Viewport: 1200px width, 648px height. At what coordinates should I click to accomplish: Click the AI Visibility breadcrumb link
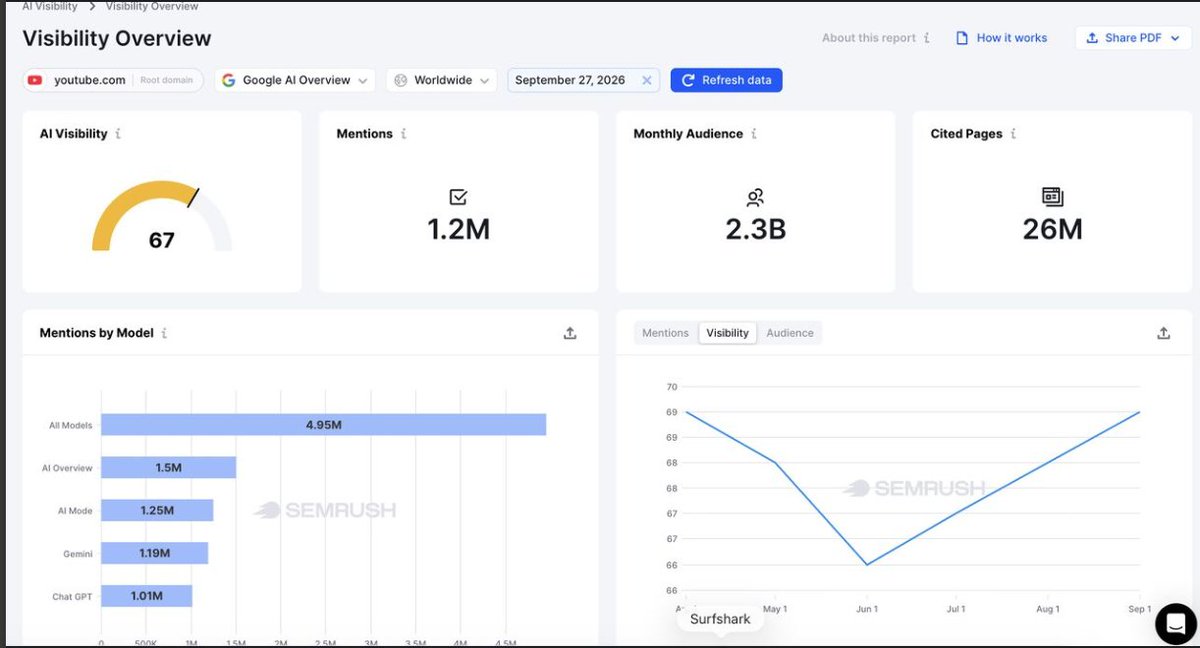click(50, 6)
